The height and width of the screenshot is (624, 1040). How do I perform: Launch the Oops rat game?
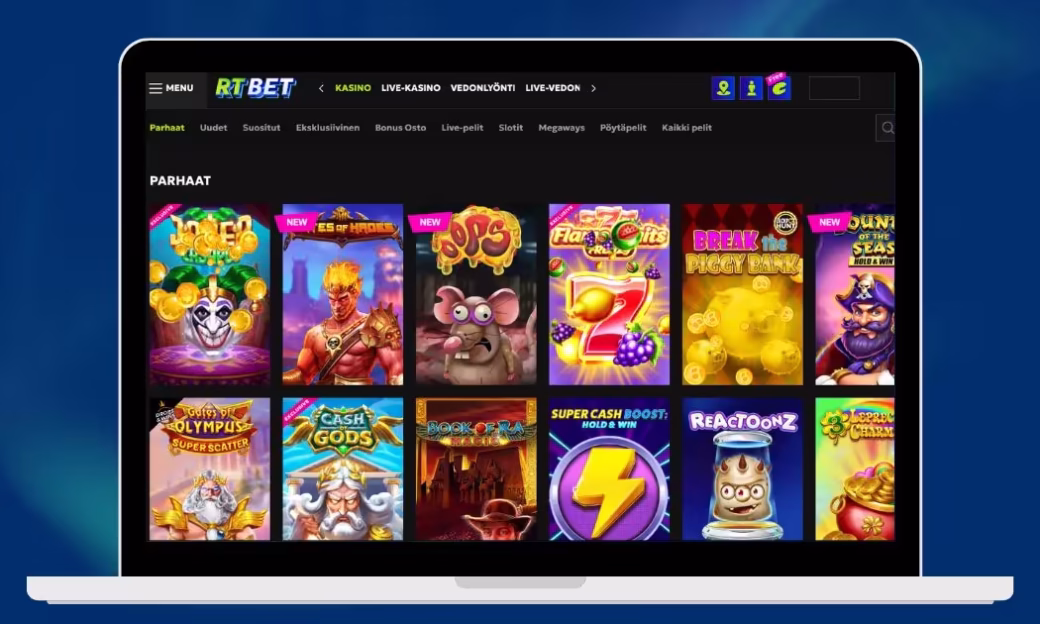(476, 294)
